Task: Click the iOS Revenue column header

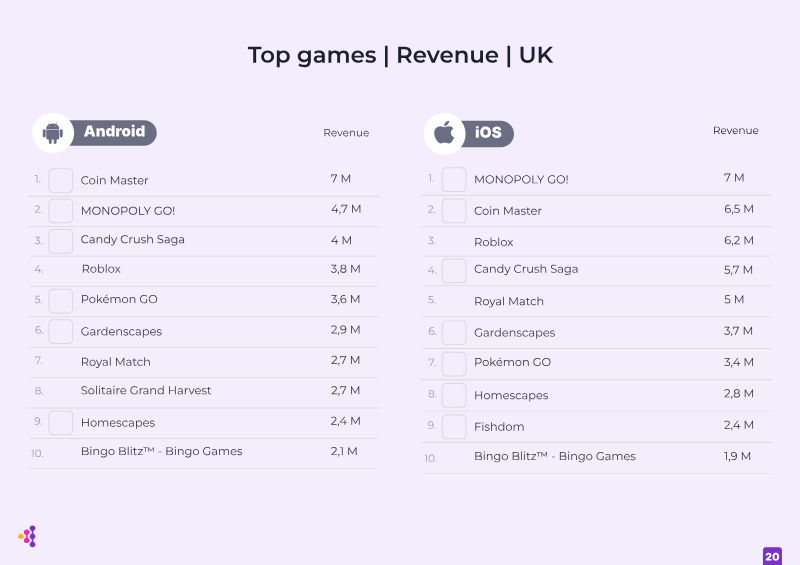Action: click(735, 131)
